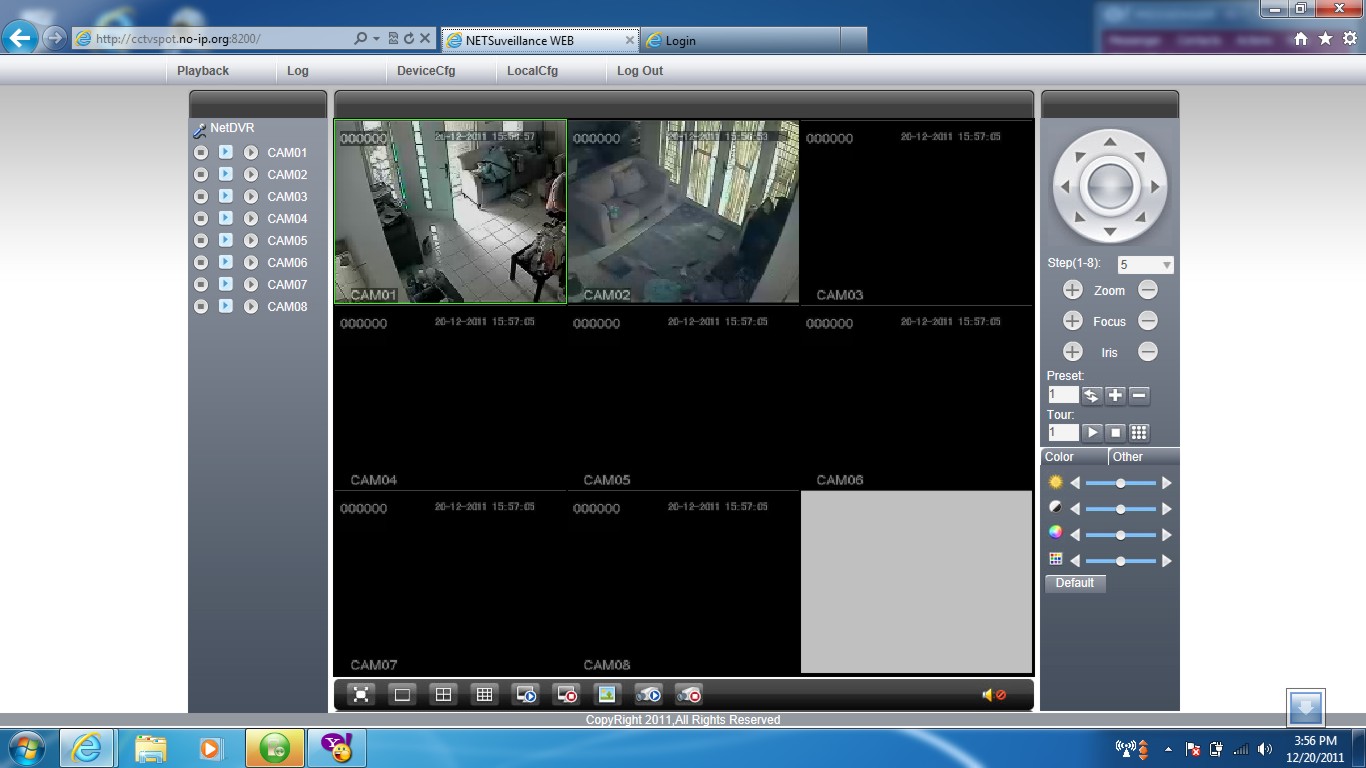The height and width of the screenshot is (768, 1366).
Task: Switch to full screen video view
Action: click(x=360, y=694)
